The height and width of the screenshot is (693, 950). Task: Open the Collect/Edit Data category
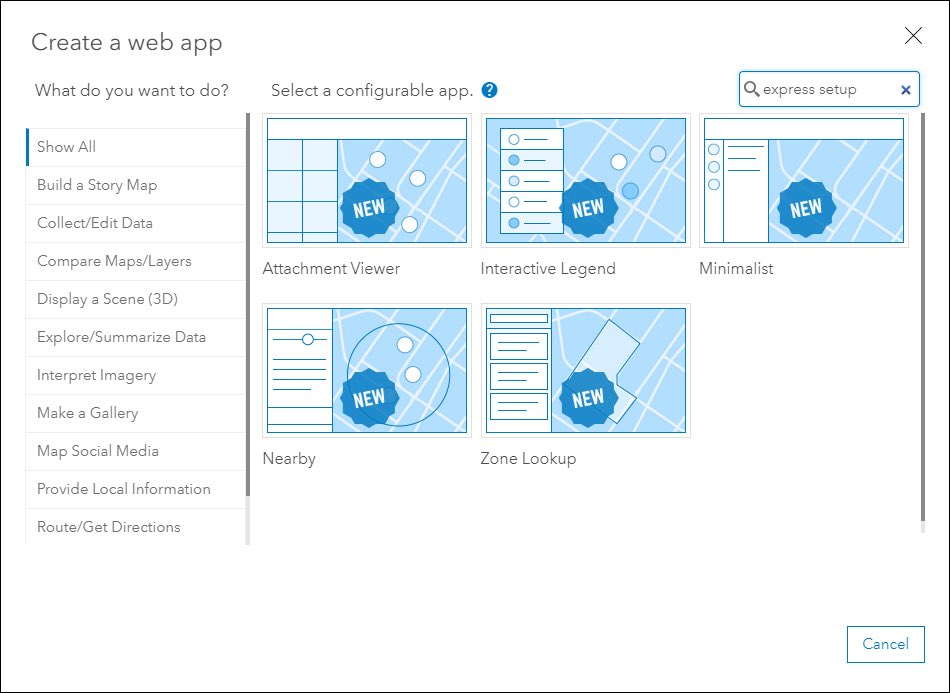tap(136, 223)
